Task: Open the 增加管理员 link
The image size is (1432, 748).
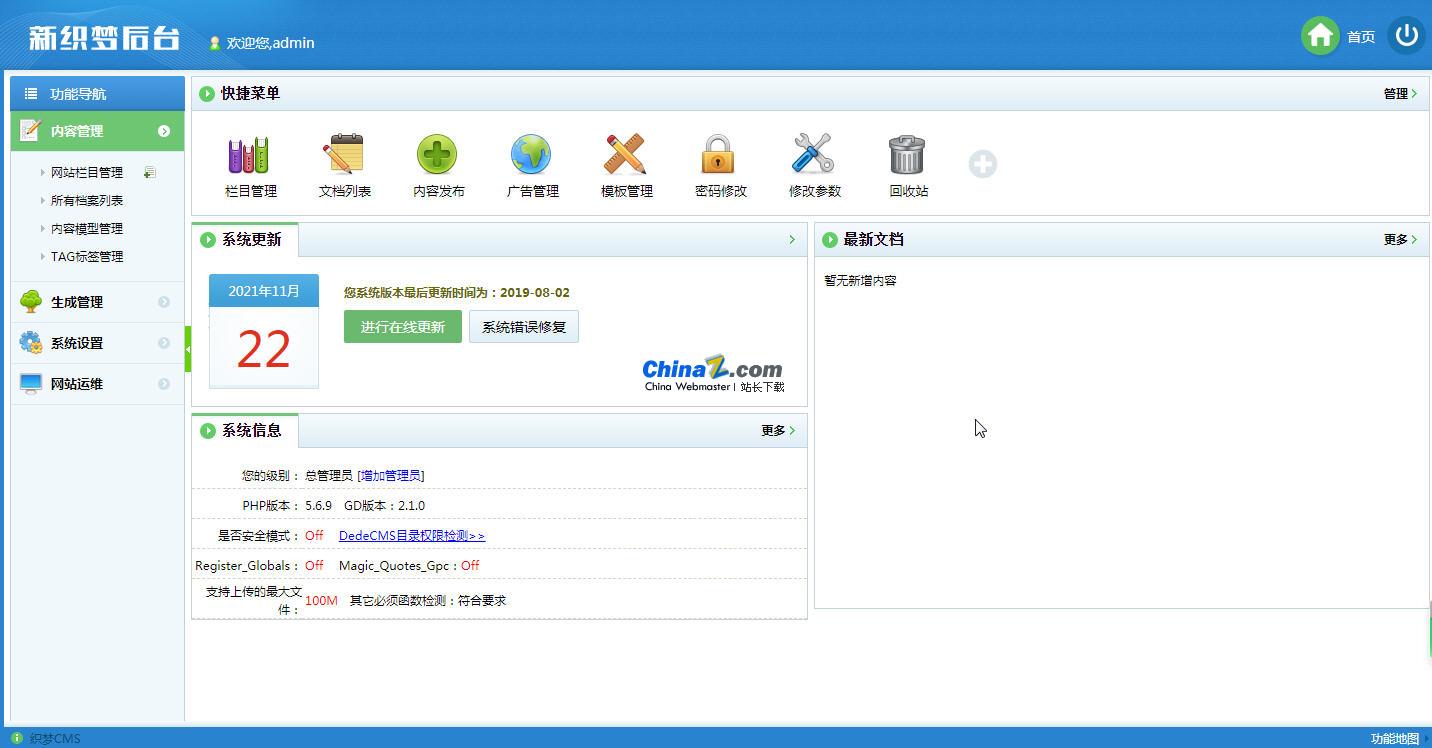Action: (x=392, y=475)
